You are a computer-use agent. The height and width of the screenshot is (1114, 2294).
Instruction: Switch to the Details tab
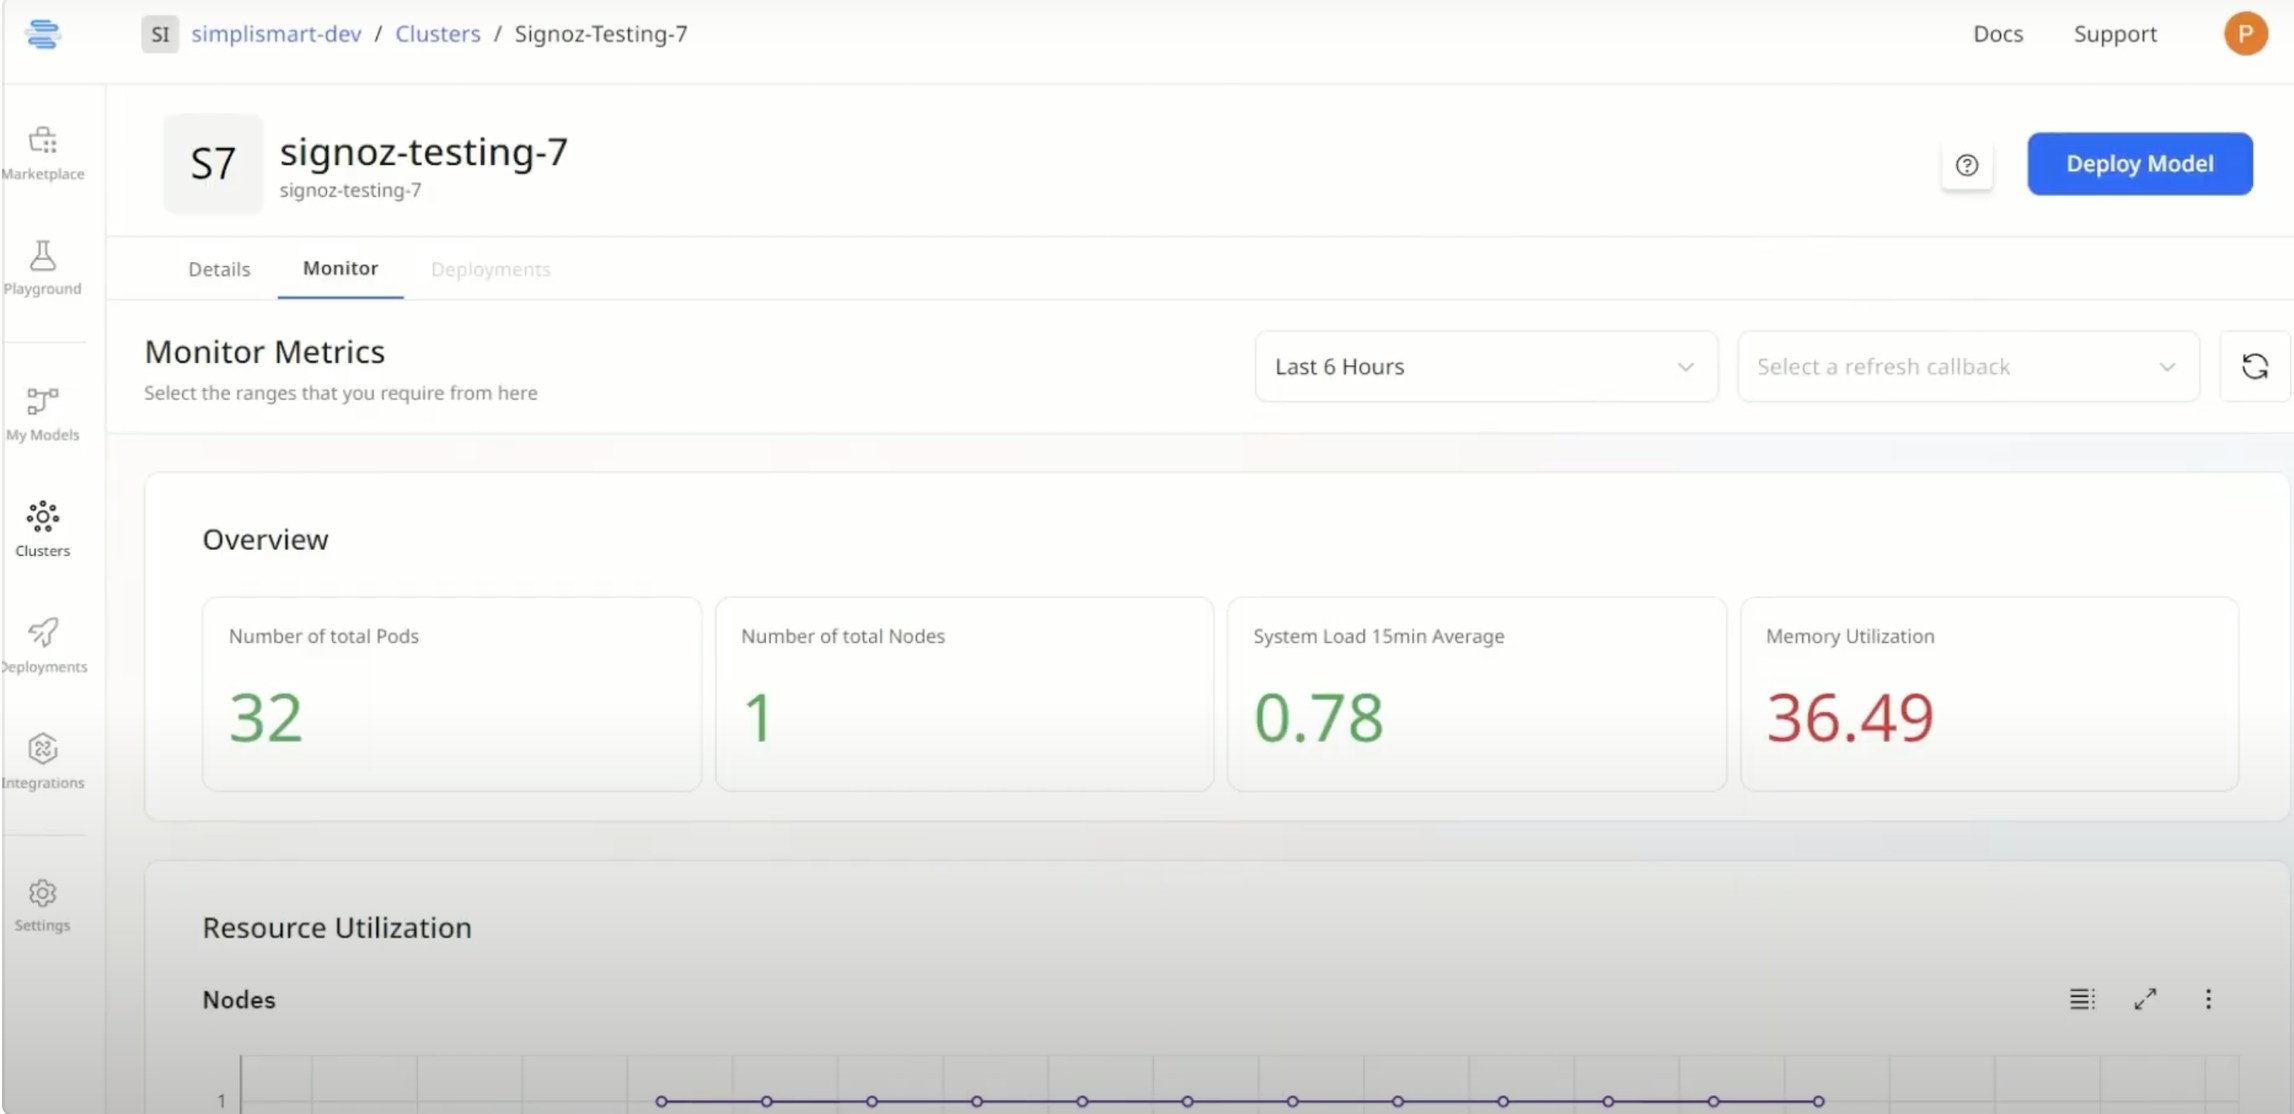click(x=219, y=269)
